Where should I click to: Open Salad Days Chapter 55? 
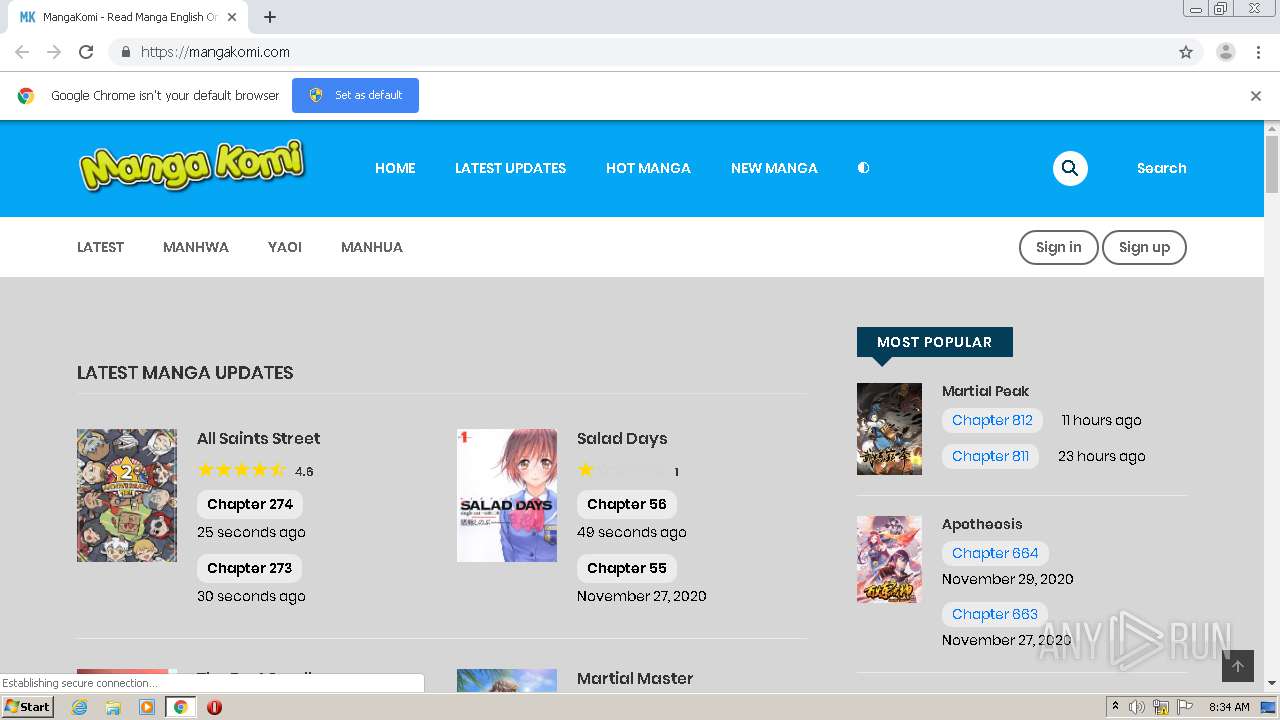pyautogui.click(x=627, y=568)
